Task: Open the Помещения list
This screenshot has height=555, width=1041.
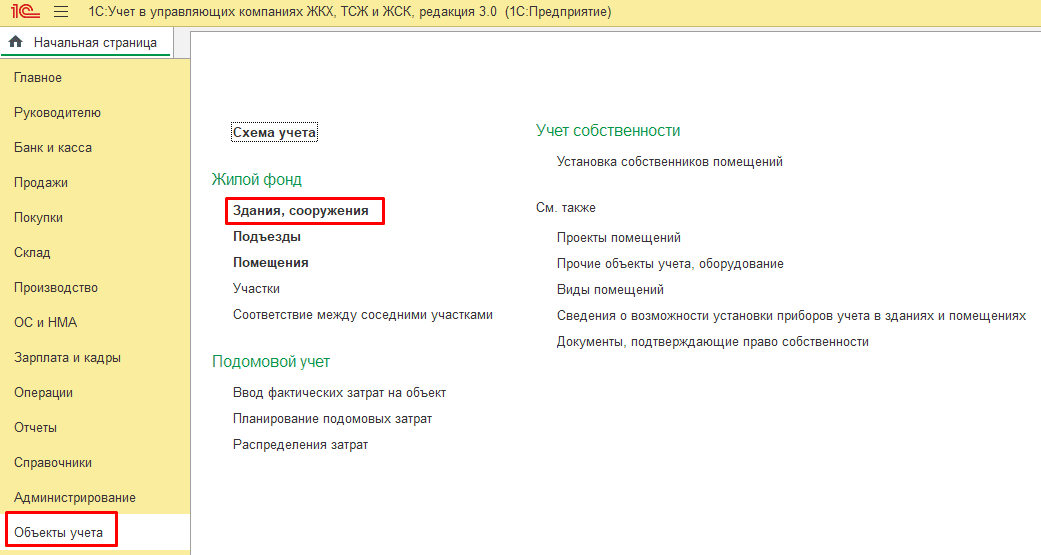Action: pos(271,263)
